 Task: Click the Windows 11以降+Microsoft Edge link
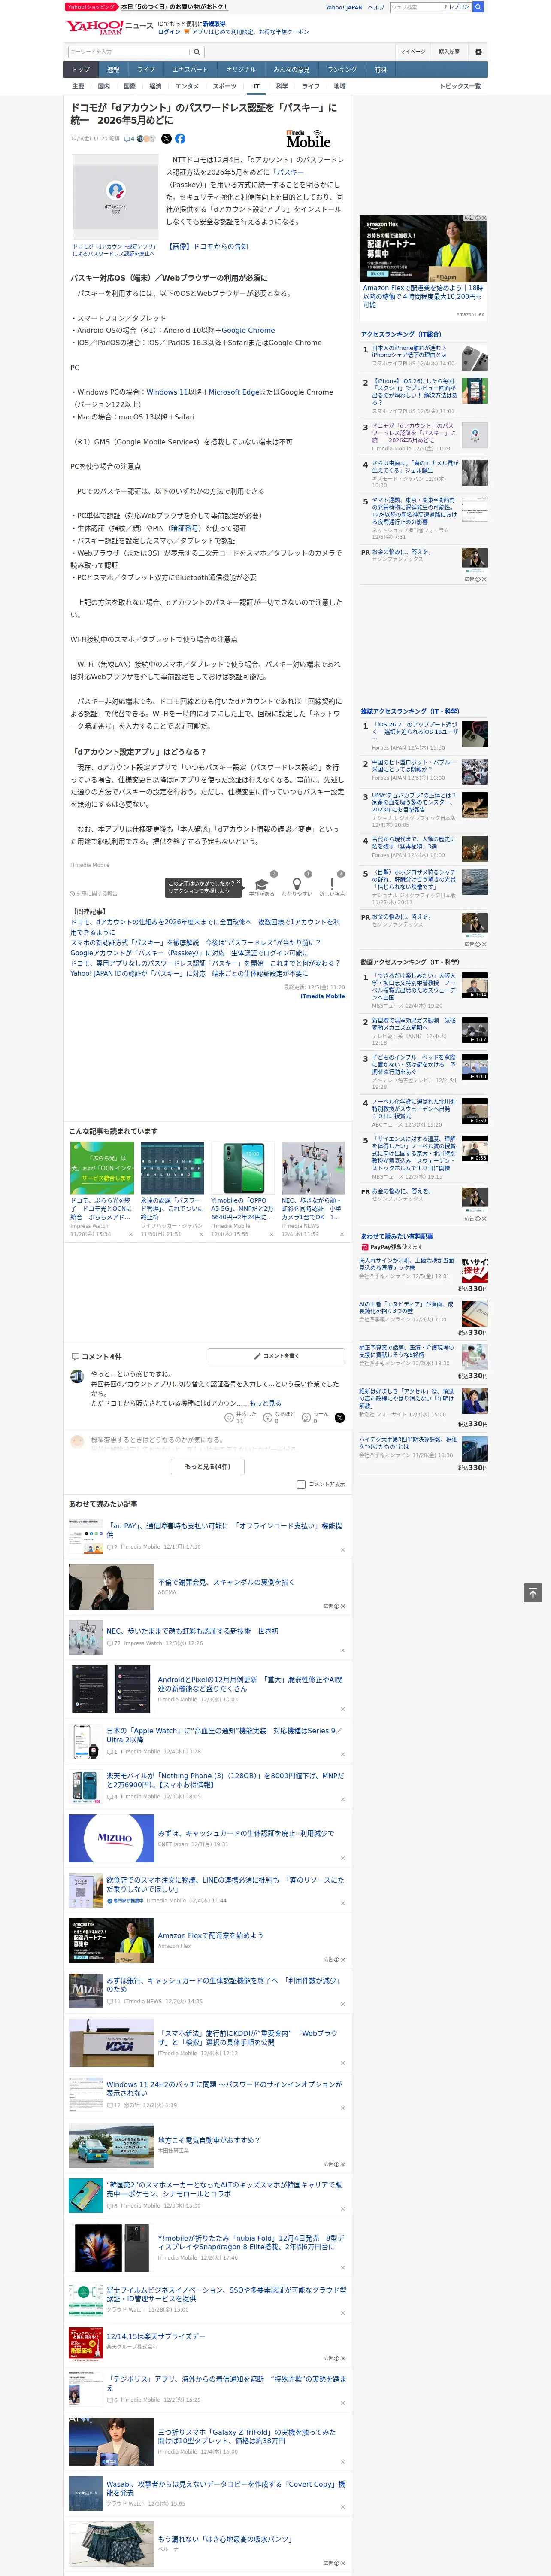(x=203, y=392)
